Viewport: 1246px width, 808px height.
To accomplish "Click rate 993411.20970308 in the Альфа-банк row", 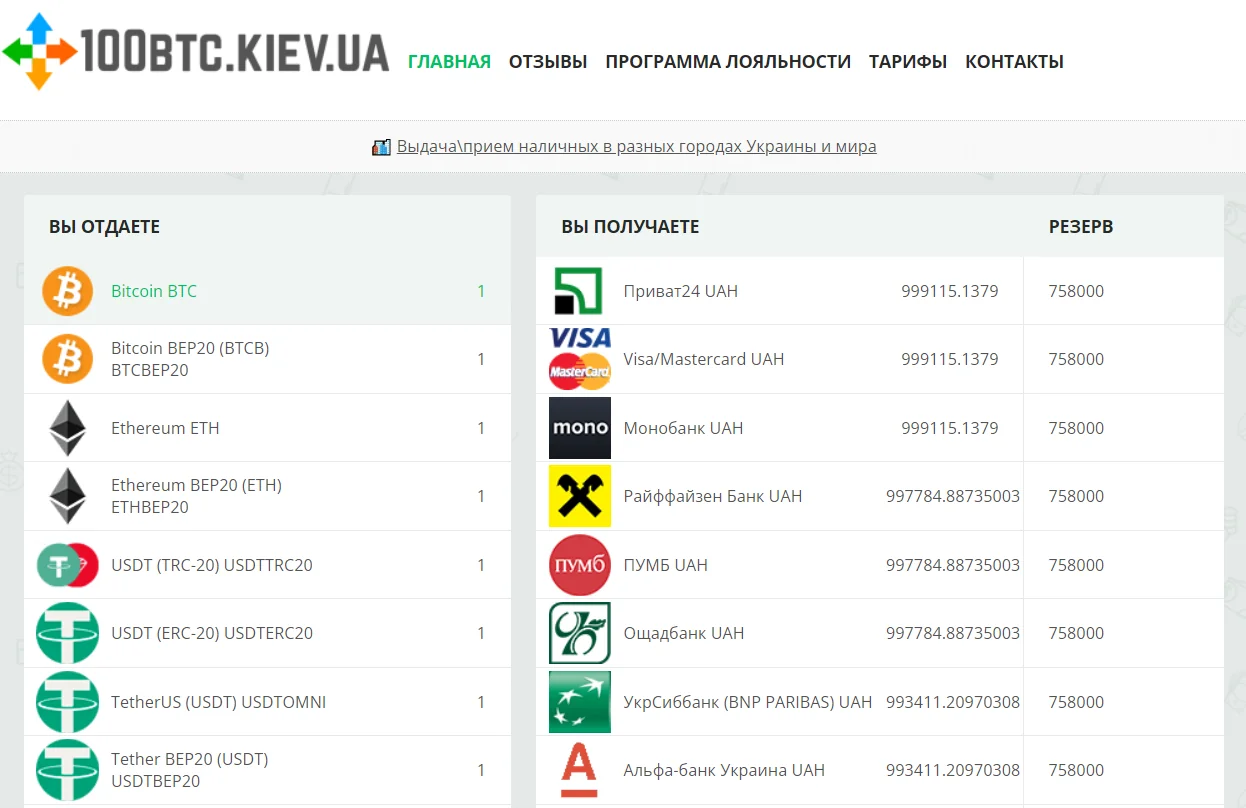I will (x=953, y=770).
